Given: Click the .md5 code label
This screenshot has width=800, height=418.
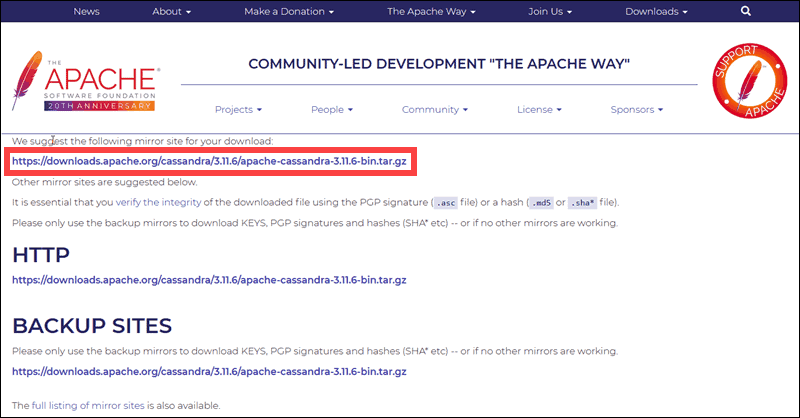Looking at the screenshot, I should tap(541, 203).
